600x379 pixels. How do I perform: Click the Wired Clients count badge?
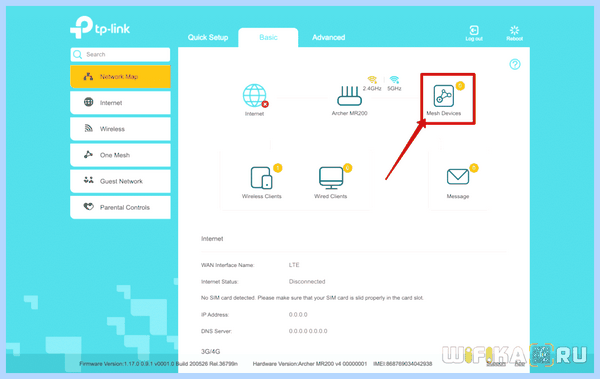click(347, 168)
